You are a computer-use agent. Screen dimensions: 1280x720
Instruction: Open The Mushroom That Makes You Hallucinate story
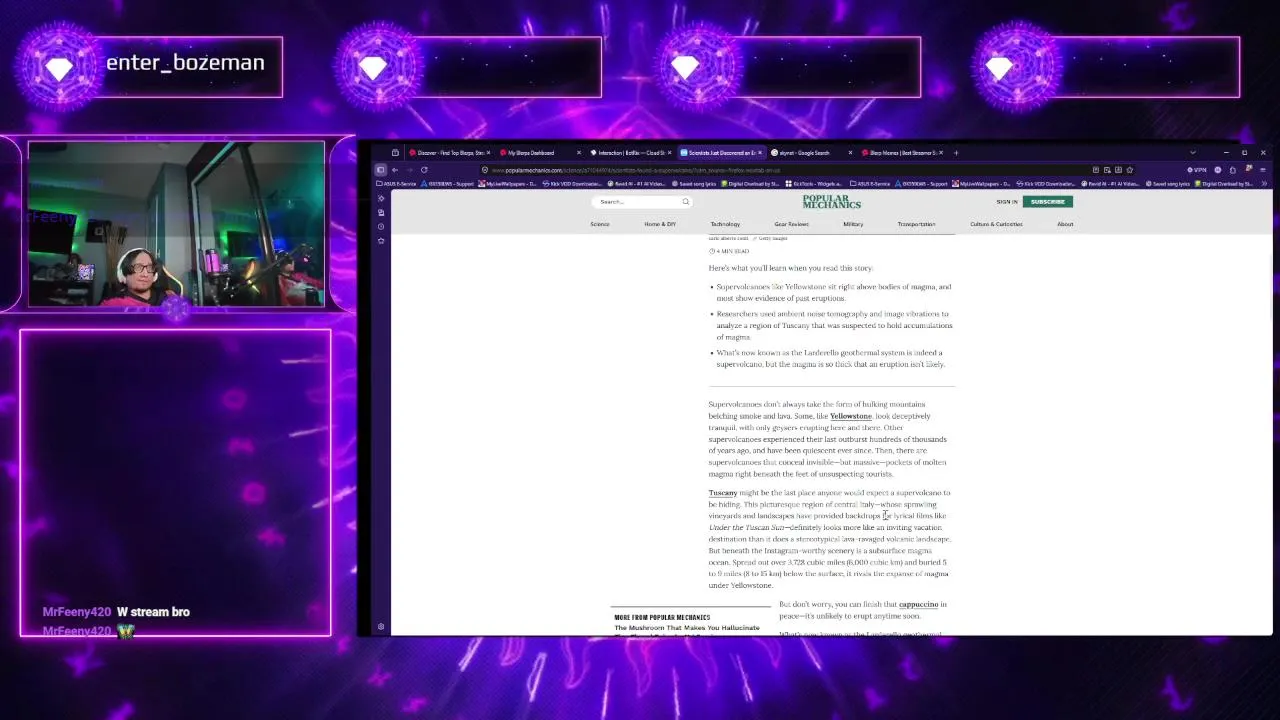coord(687,628)
